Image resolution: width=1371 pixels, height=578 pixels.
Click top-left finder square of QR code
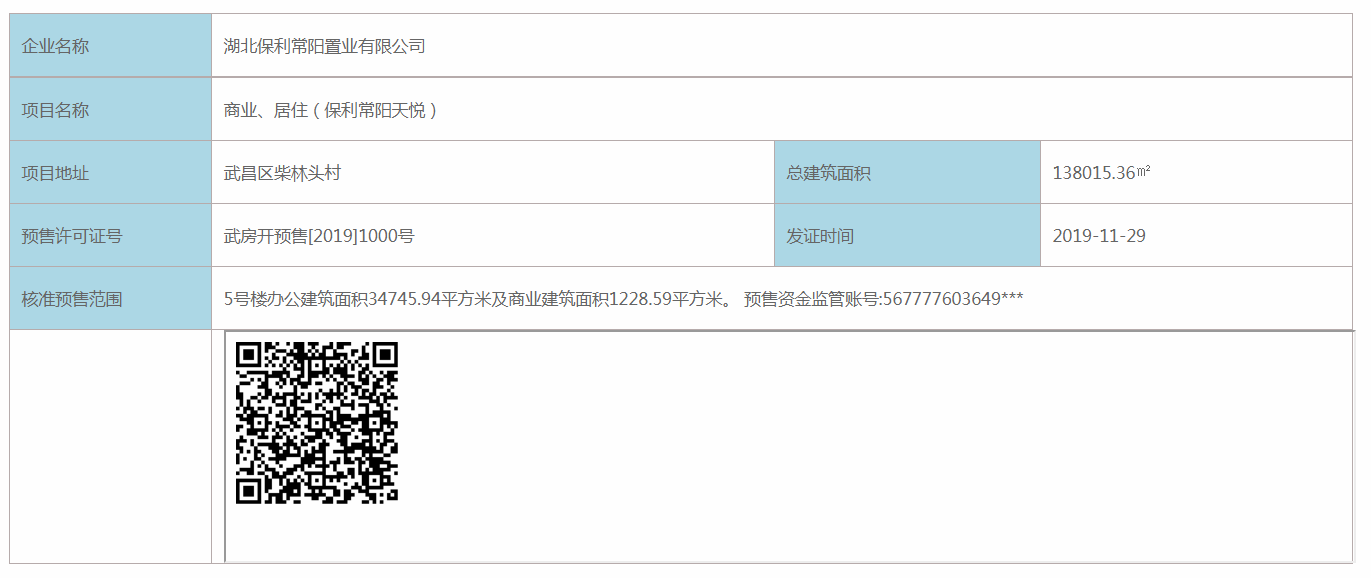coord(249,355)
